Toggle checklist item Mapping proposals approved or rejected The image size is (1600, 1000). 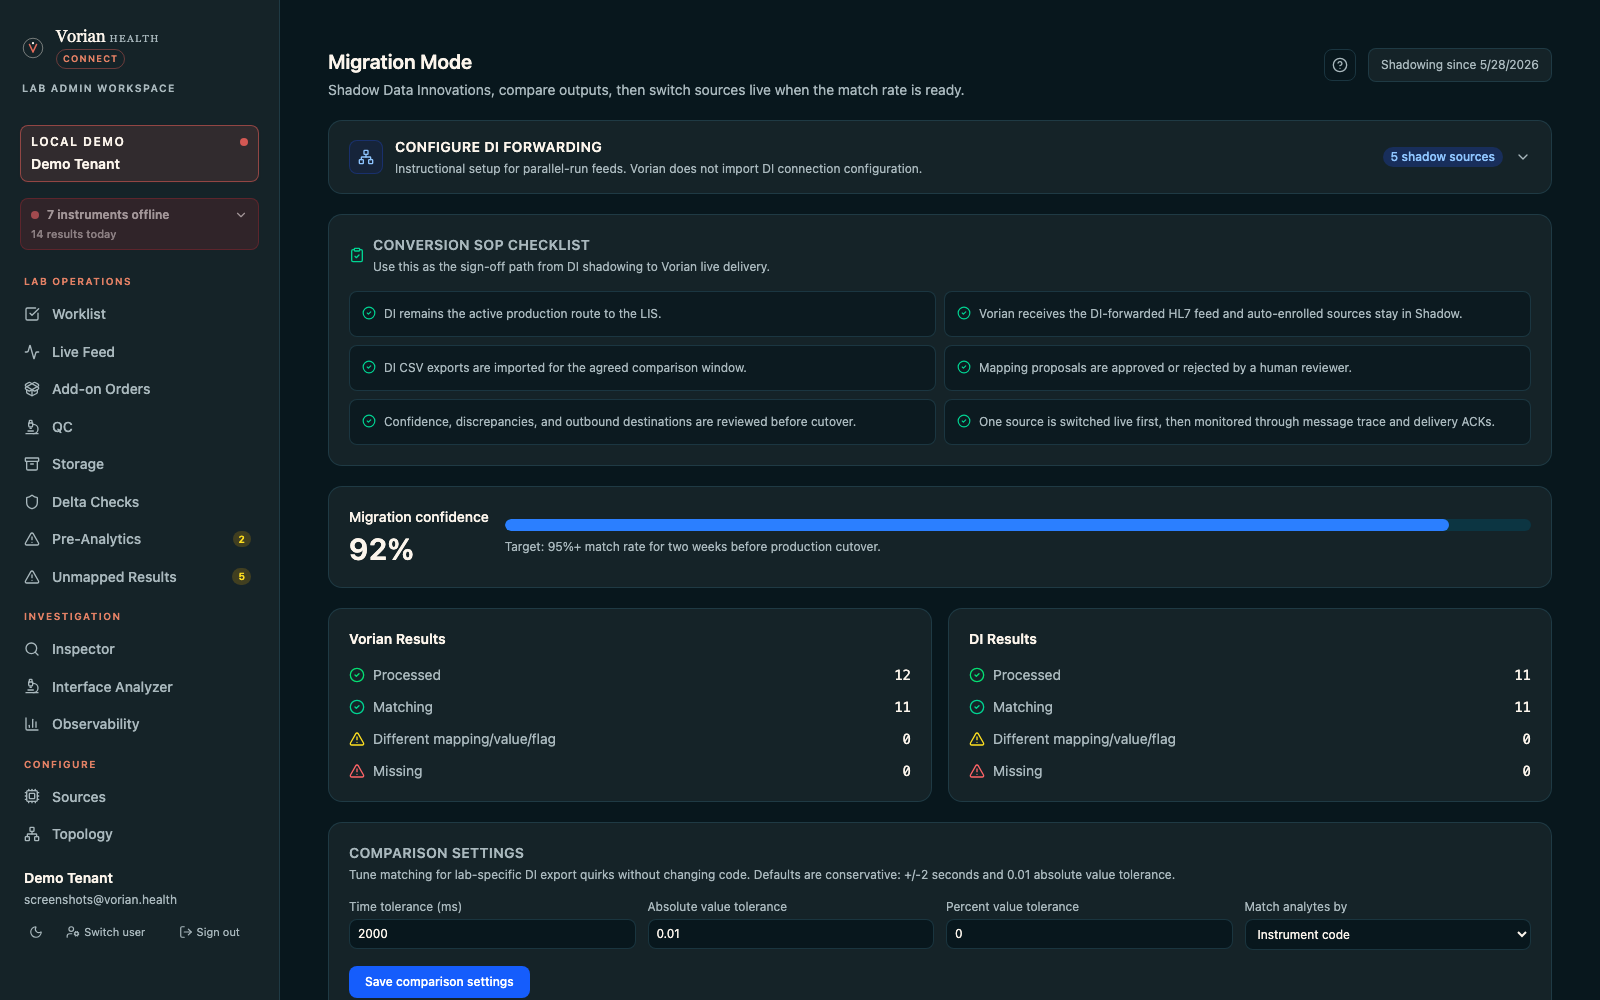tap(1237, 368)
